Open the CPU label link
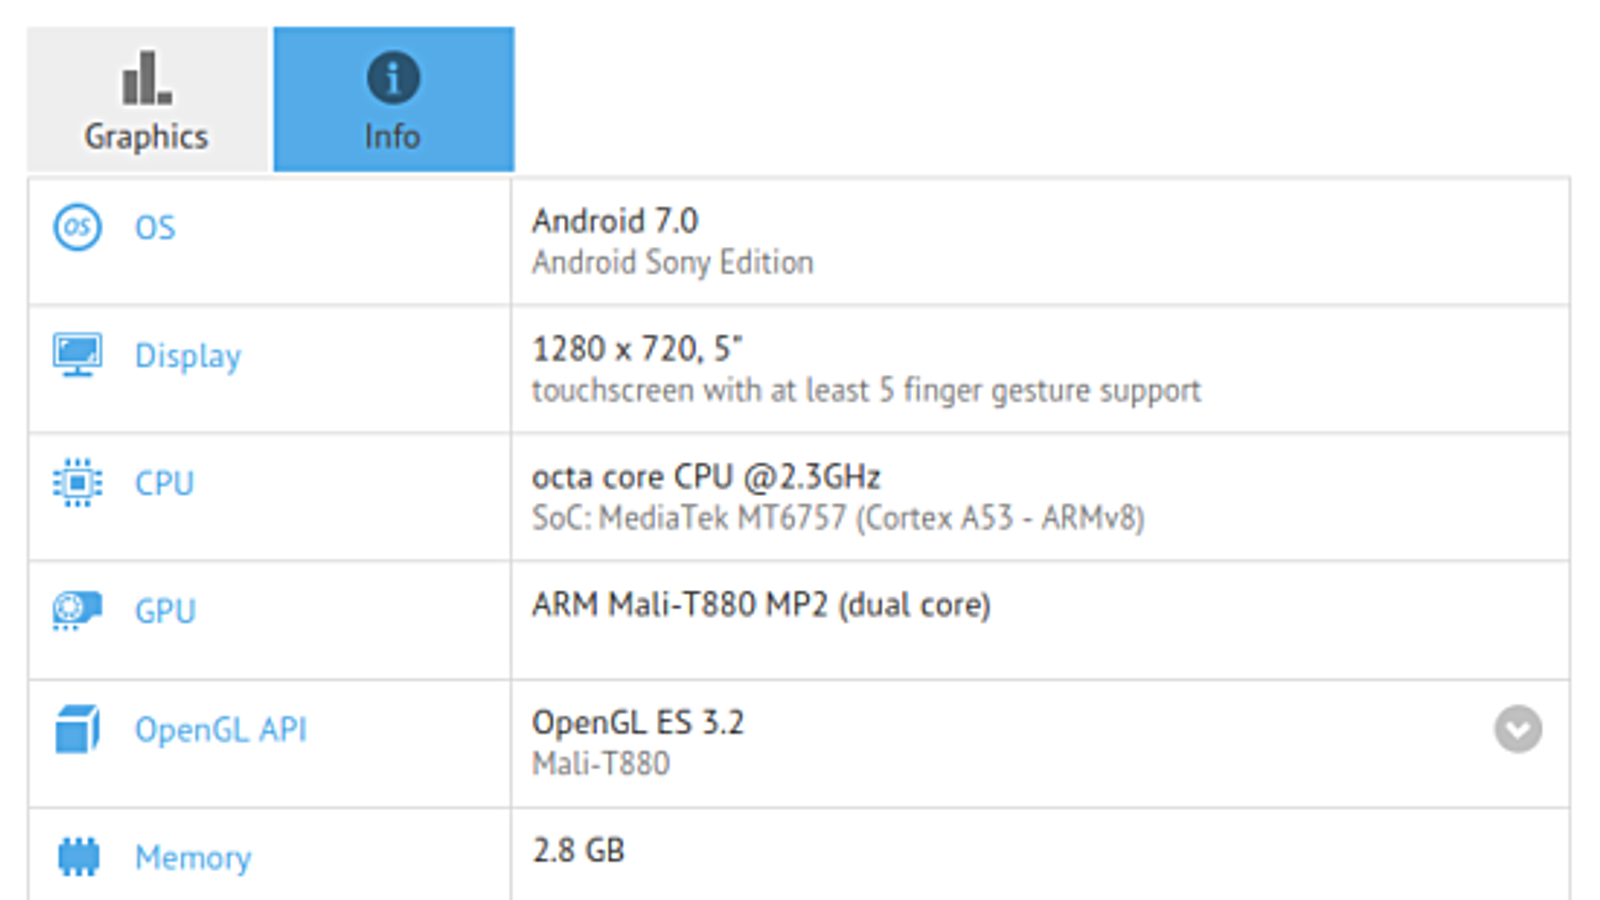Screen dimensions: 1600x900 click(164, 483)
